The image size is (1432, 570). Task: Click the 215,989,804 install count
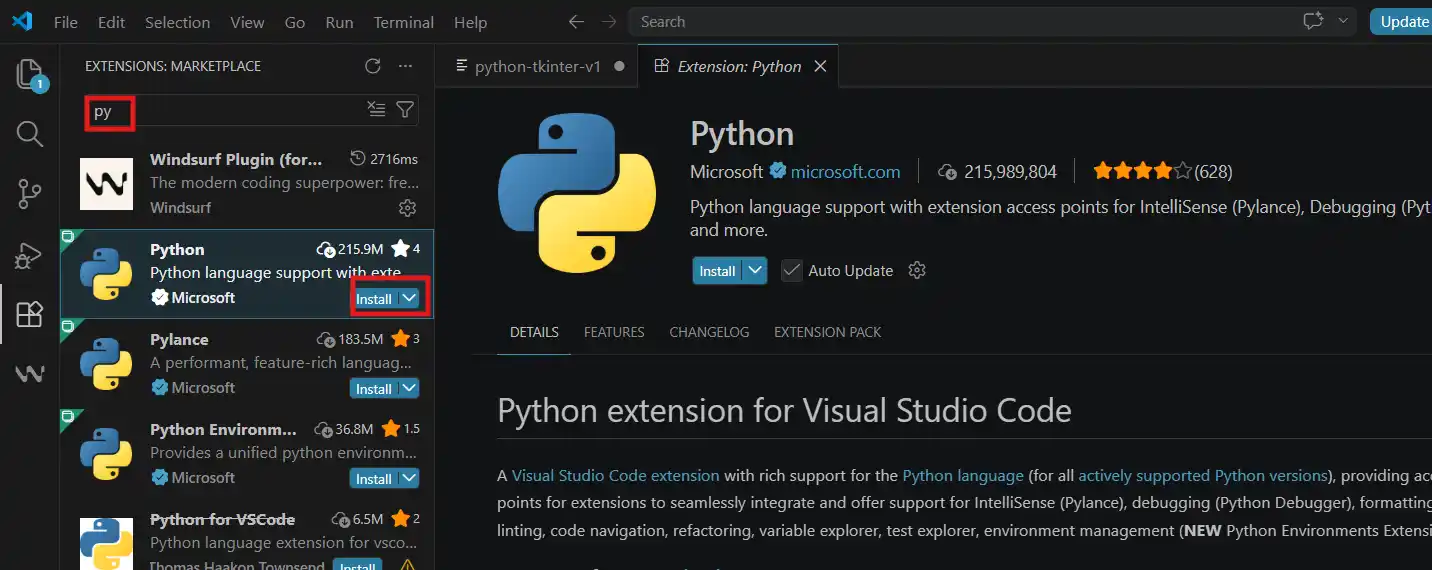click(x=1010, y=171)
